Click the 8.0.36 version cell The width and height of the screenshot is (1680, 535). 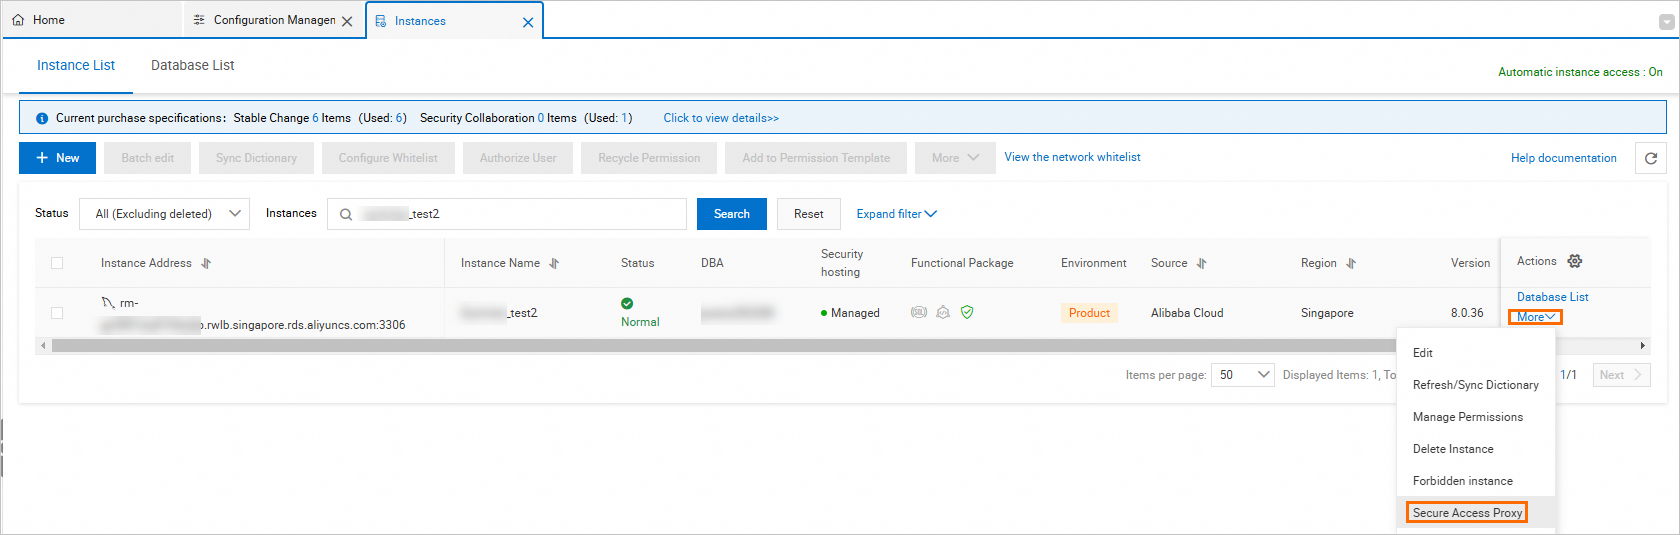(1467, 313)
